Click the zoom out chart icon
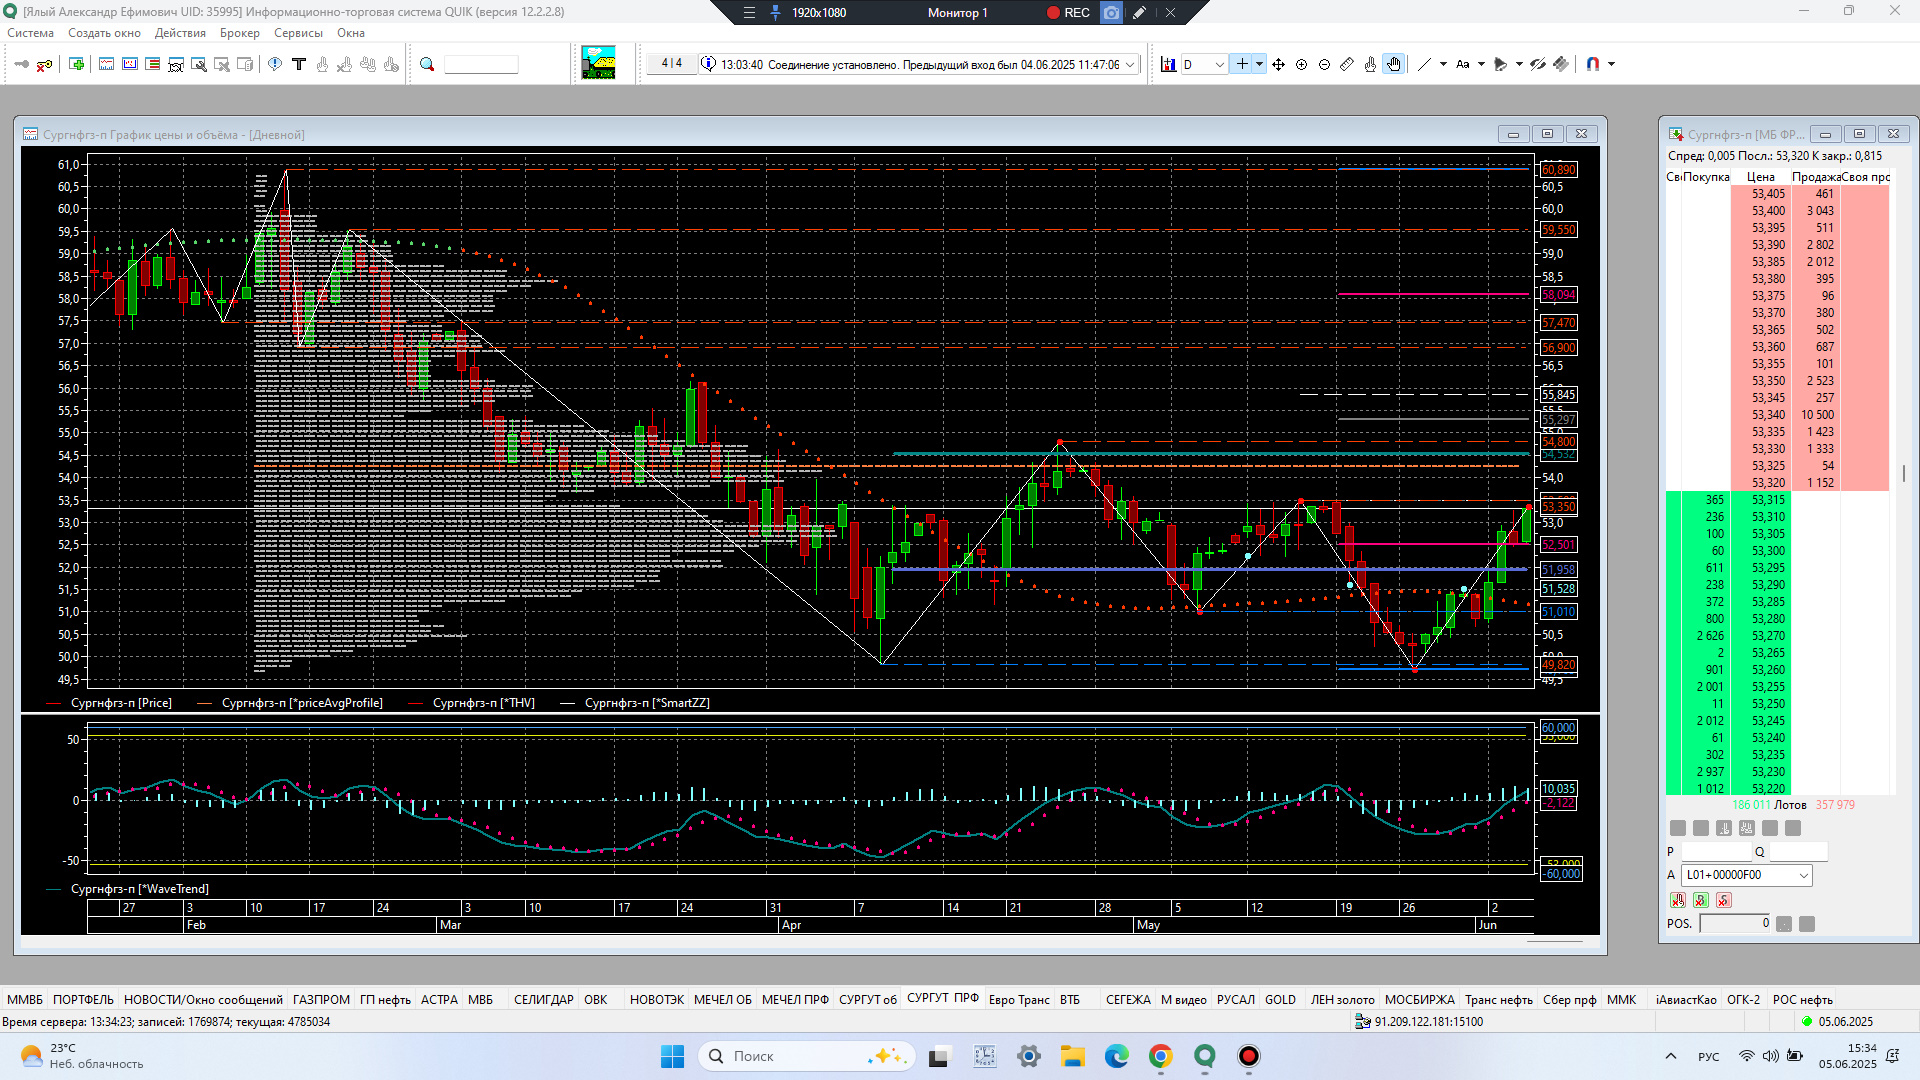The height and width of the screenshot is (1080, 1920). tap(1324, 64)
